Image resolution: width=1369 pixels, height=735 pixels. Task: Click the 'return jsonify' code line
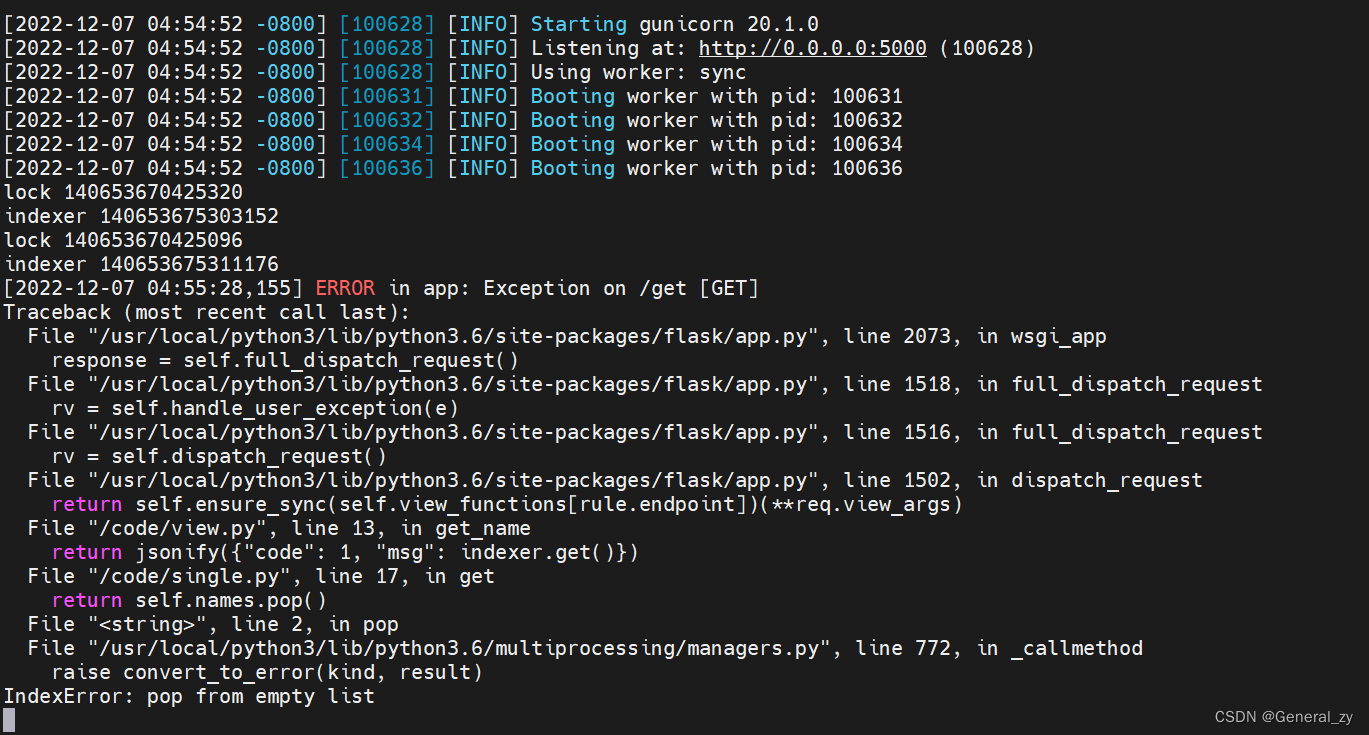tap(345, 552)
